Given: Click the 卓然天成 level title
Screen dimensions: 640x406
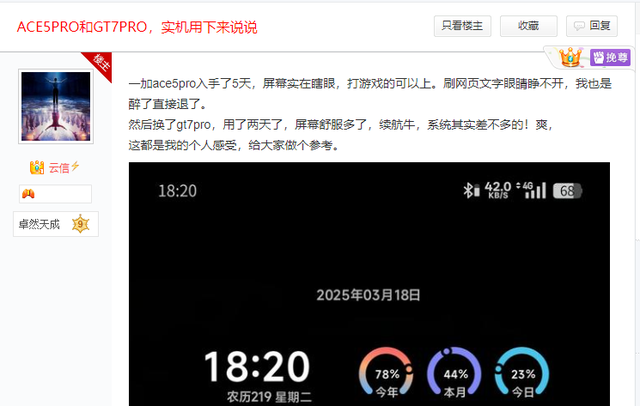Looking at the screenshot, I should [39, 224].
